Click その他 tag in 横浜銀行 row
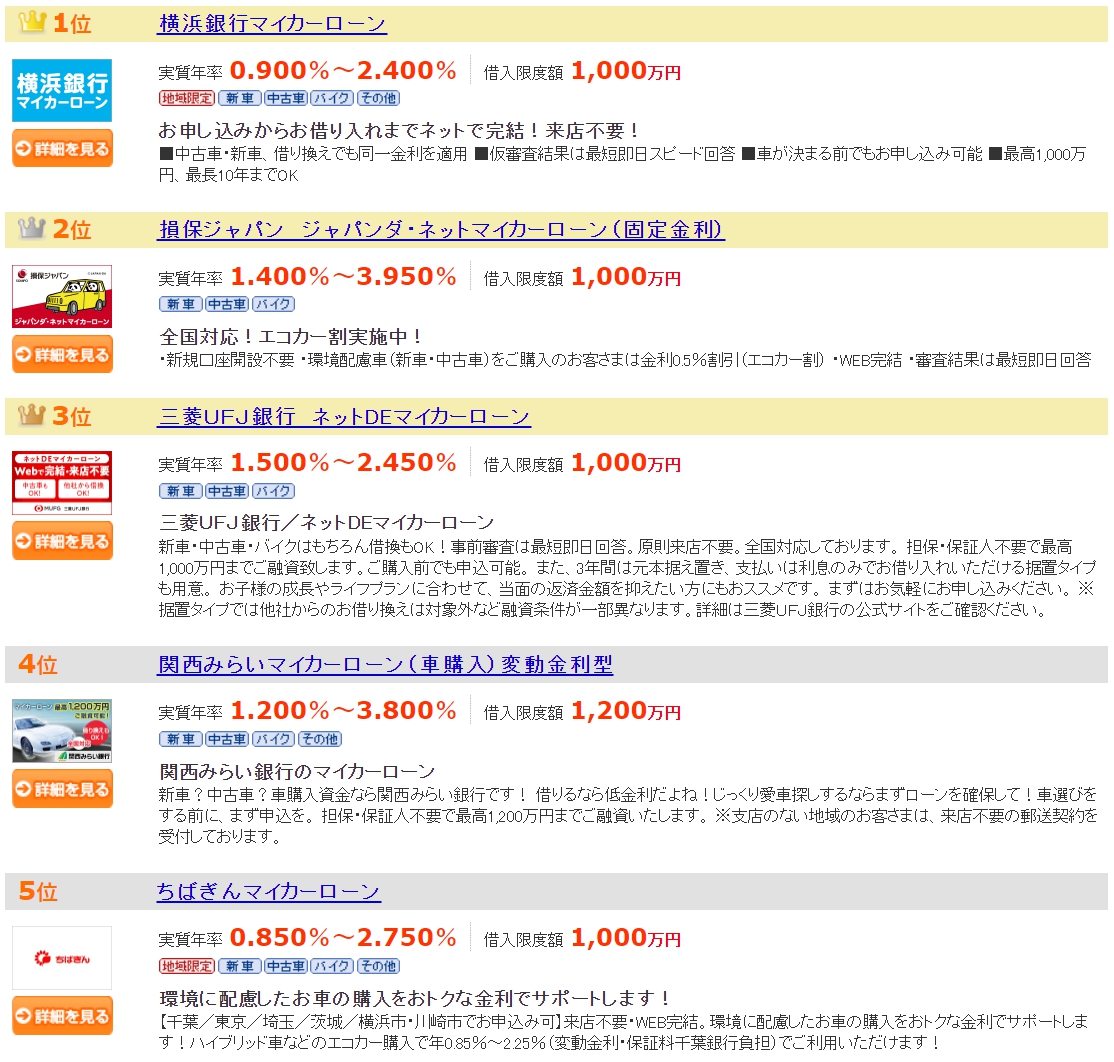This screenshot has width=1114, height=1062. pos(378,98)
